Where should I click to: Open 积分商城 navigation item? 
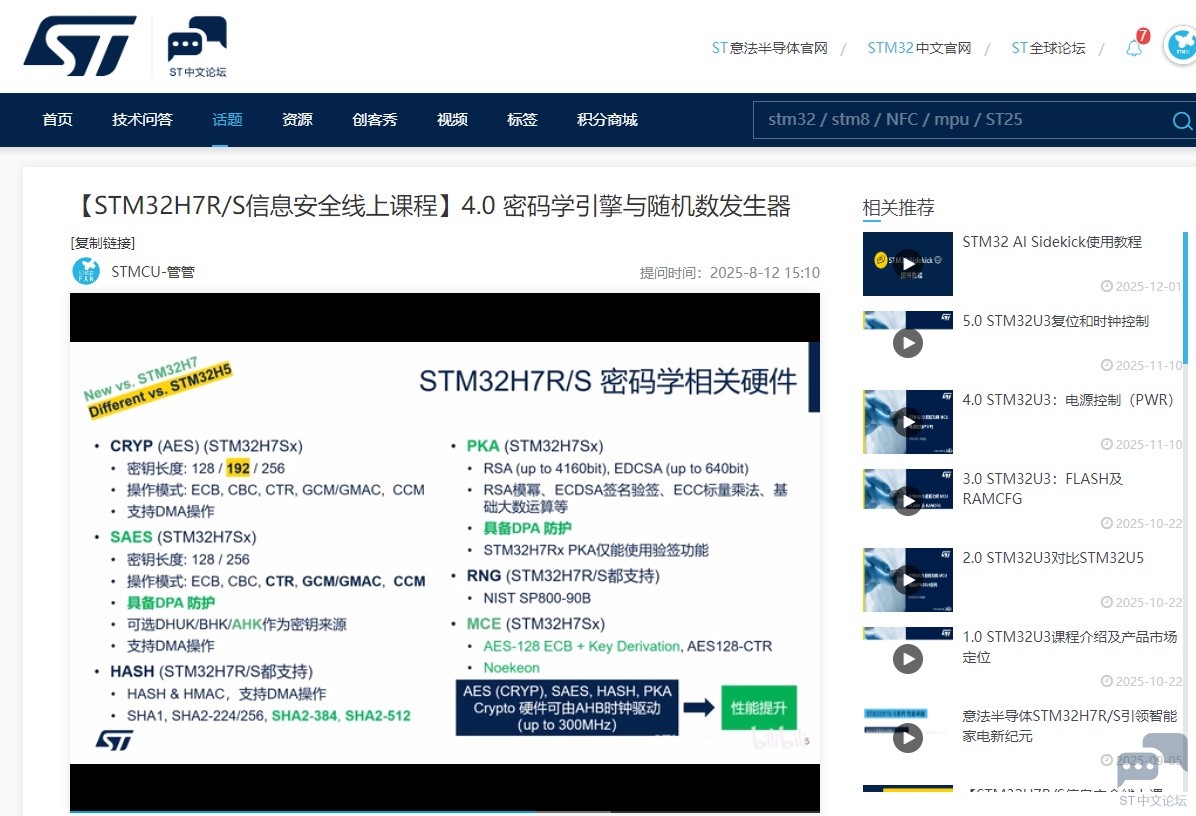click(x=607, y=120)
